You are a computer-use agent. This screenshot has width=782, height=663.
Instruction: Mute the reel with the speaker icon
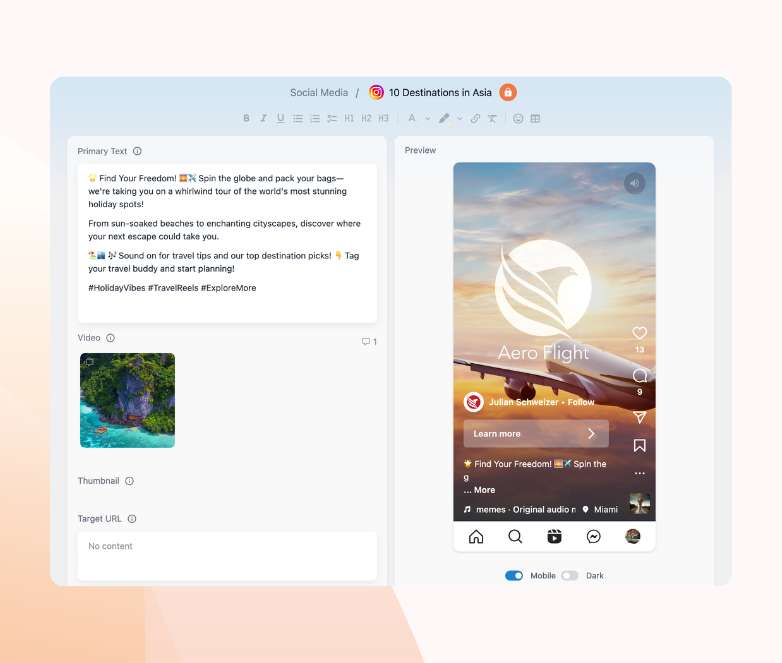pyautogui.click(x=634, y=183)
